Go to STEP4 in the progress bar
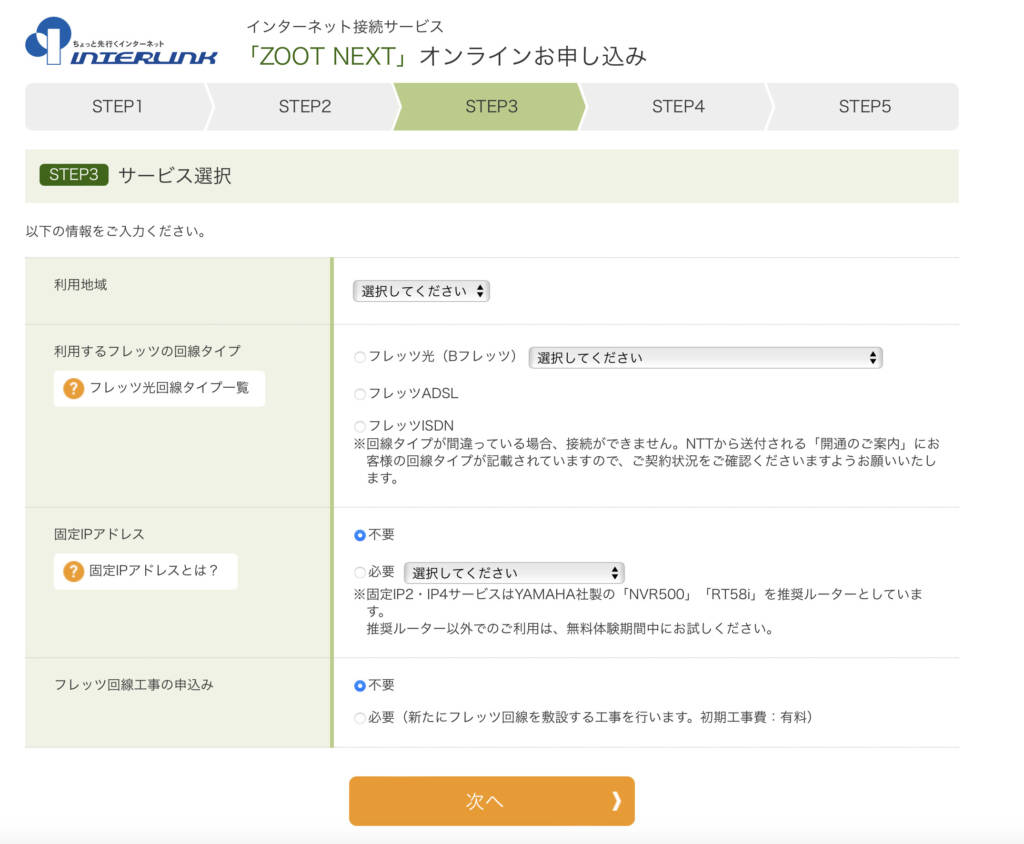The width and height of the screenshot is (1024, 844). pyautogui.click(x=678, y=106)
